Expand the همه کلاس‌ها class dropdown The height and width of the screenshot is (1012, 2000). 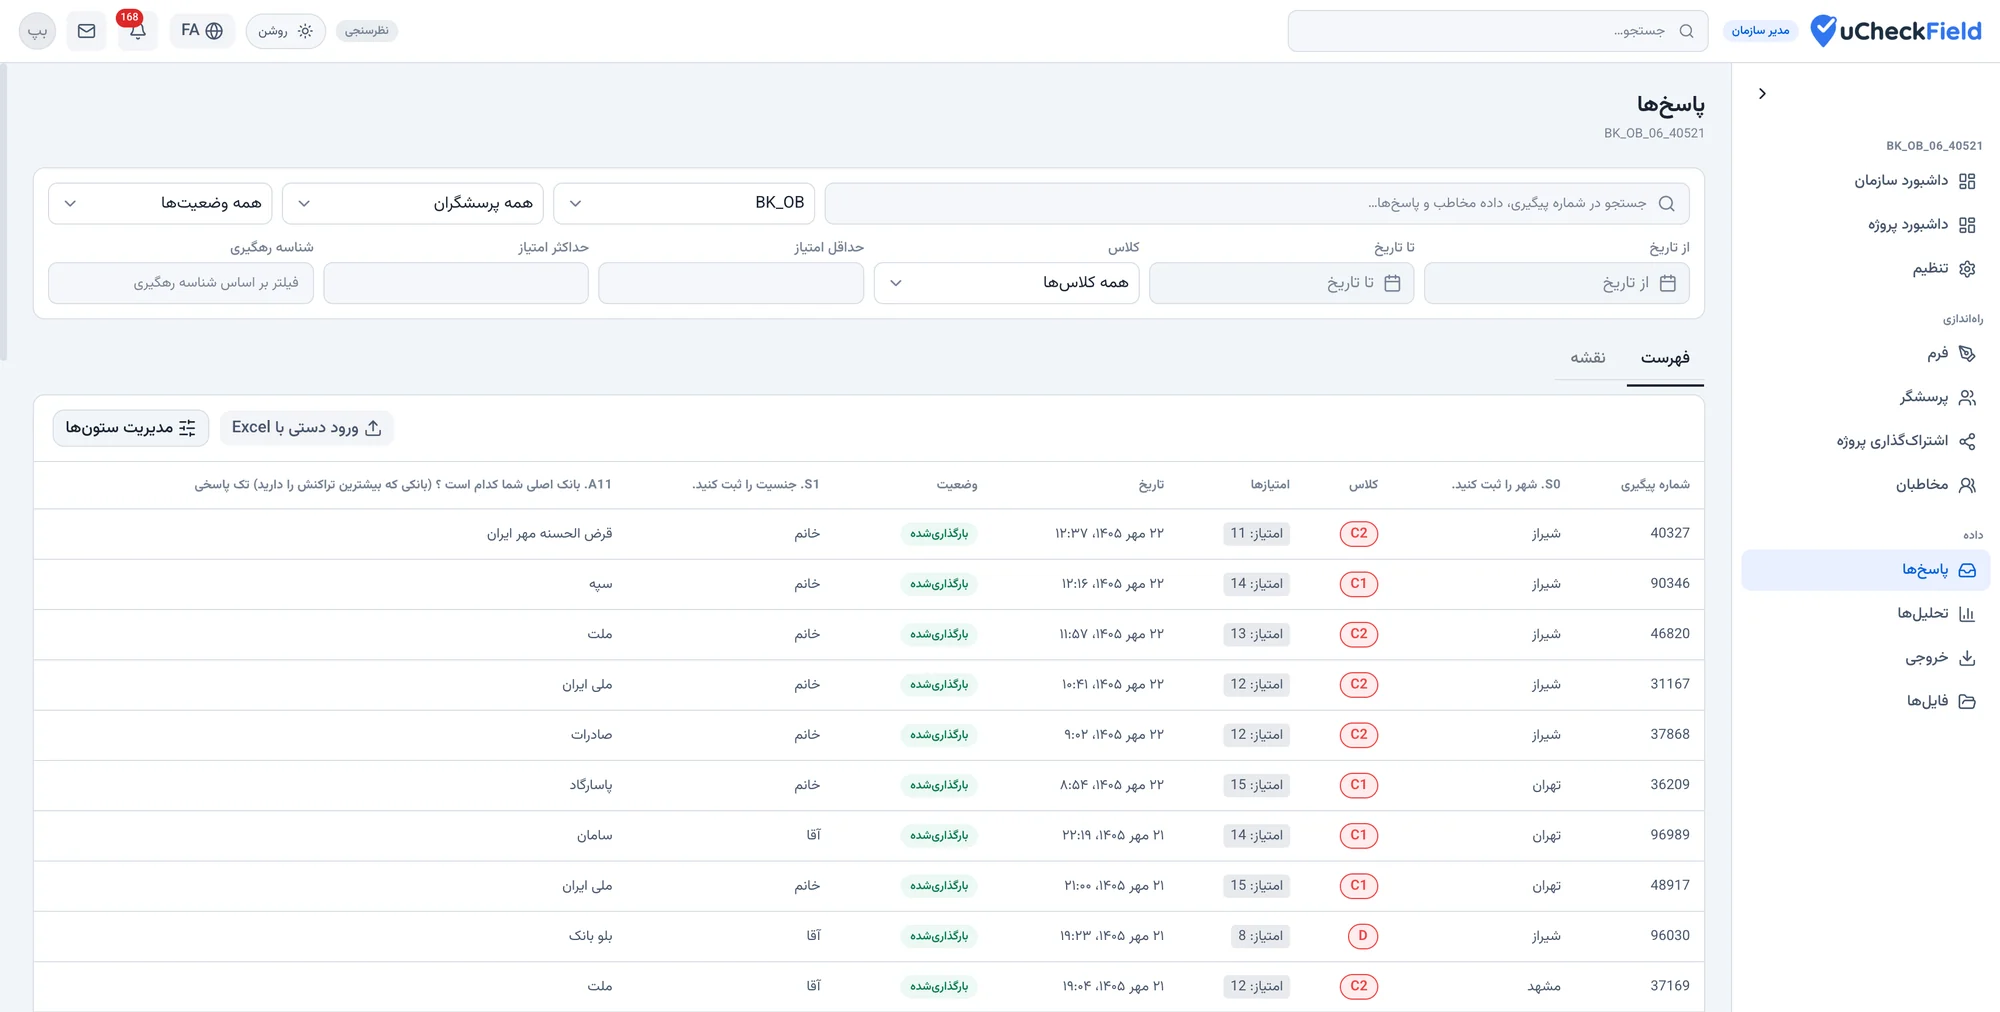pyautogui.click(x=1007, y=283)
